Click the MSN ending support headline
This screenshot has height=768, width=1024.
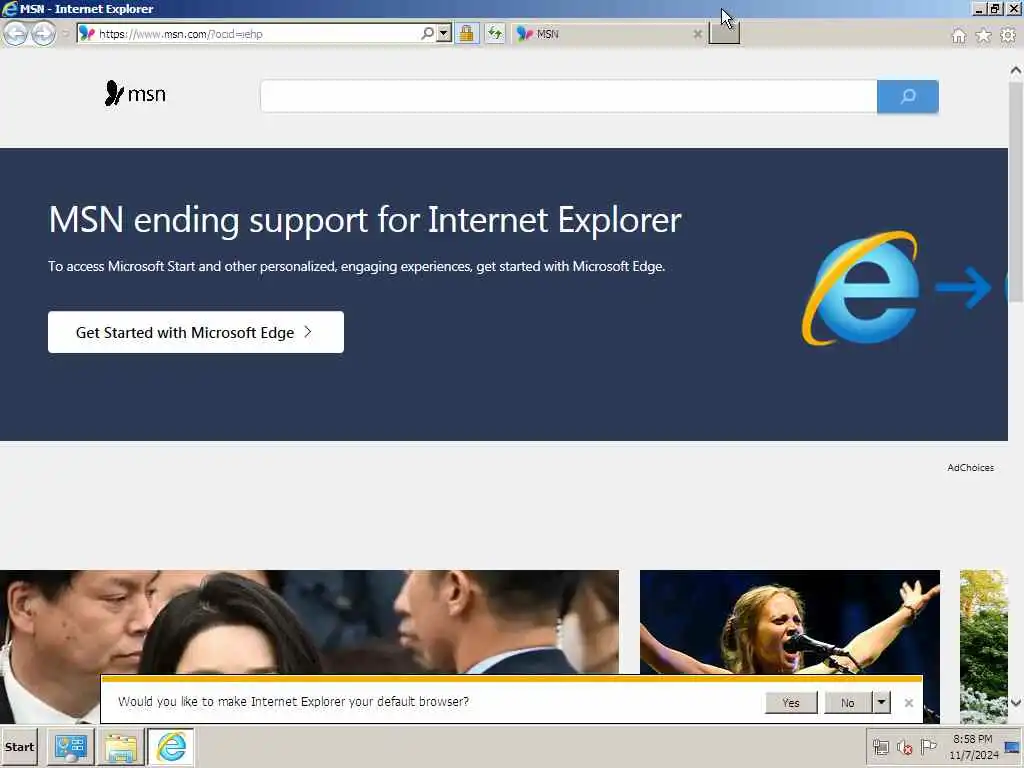pos(365,221)
